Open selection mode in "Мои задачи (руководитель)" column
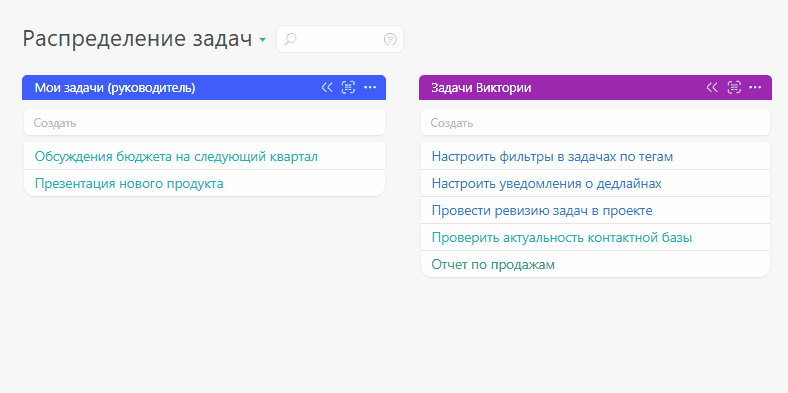 (348, 87)
